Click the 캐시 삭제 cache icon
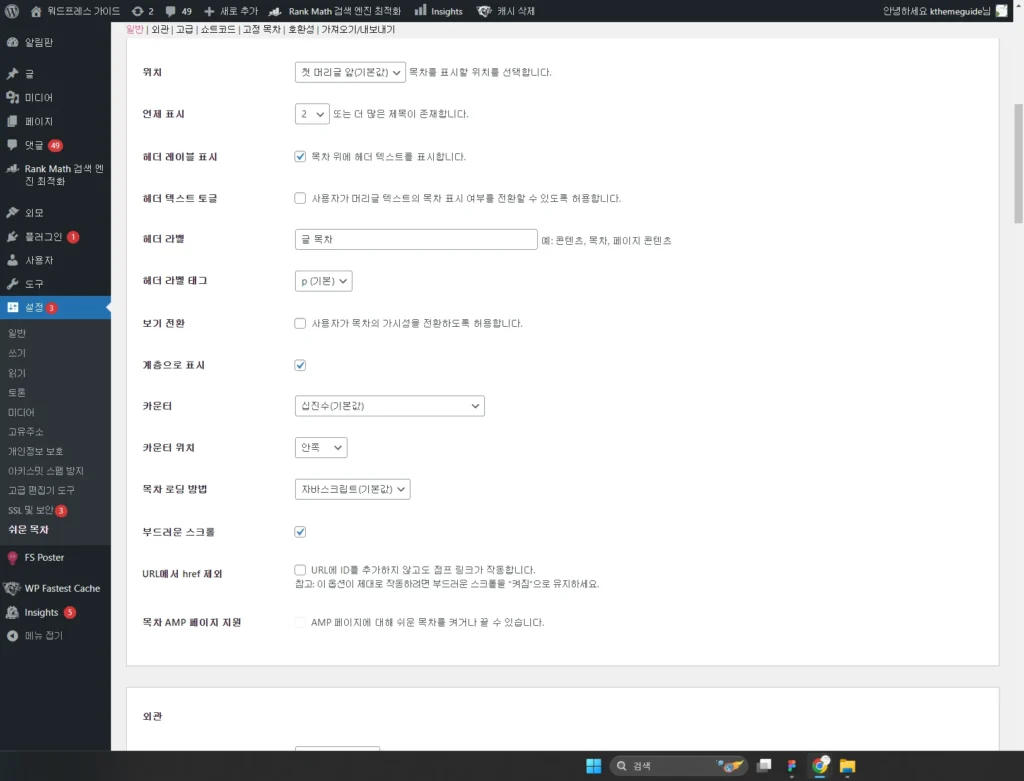The height and width of the screenshot is (781, 1024). (484, 11)
